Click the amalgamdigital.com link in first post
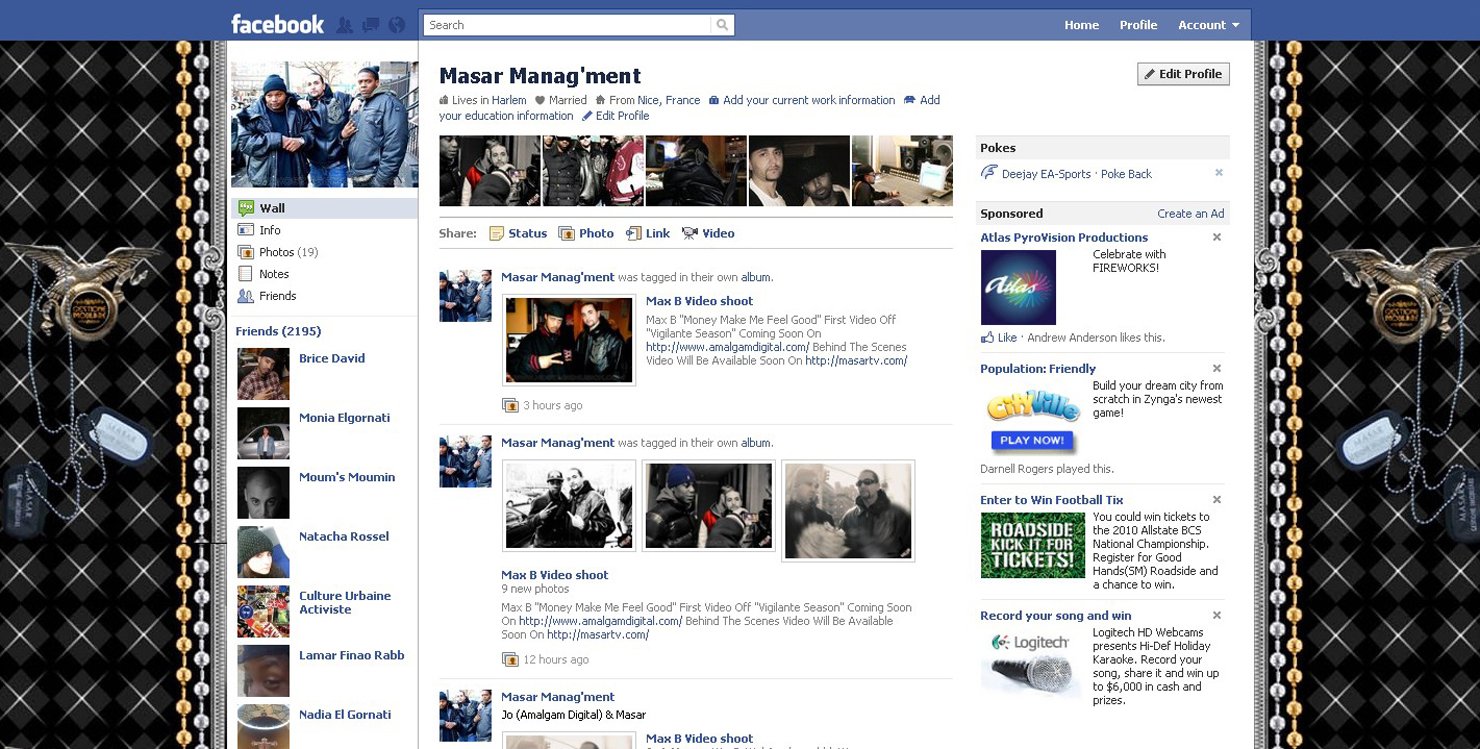 pyautogui.click(x=728, y=348)
